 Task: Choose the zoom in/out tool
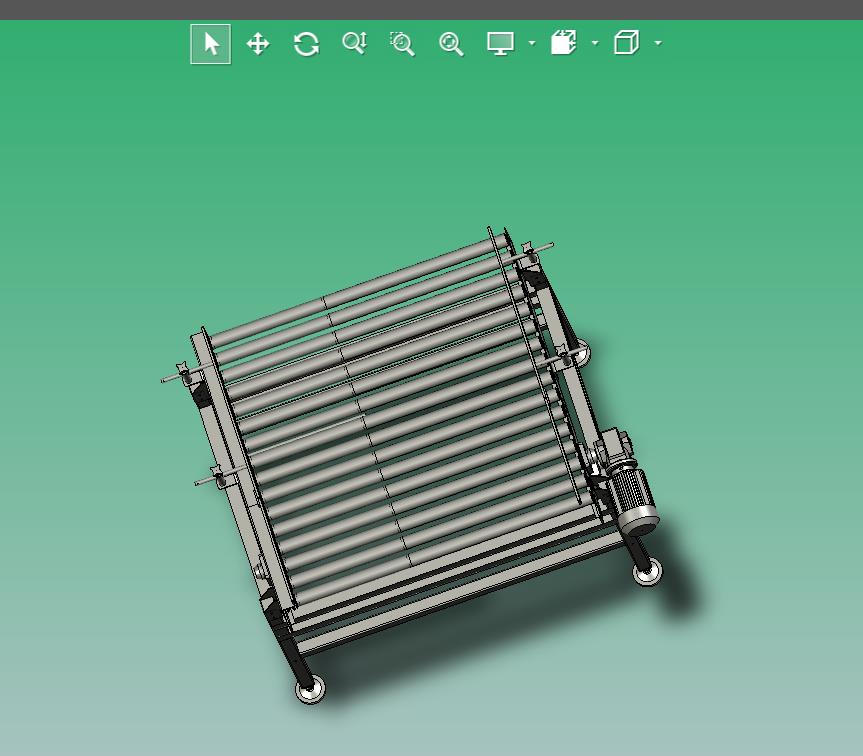tap(354, 43)
